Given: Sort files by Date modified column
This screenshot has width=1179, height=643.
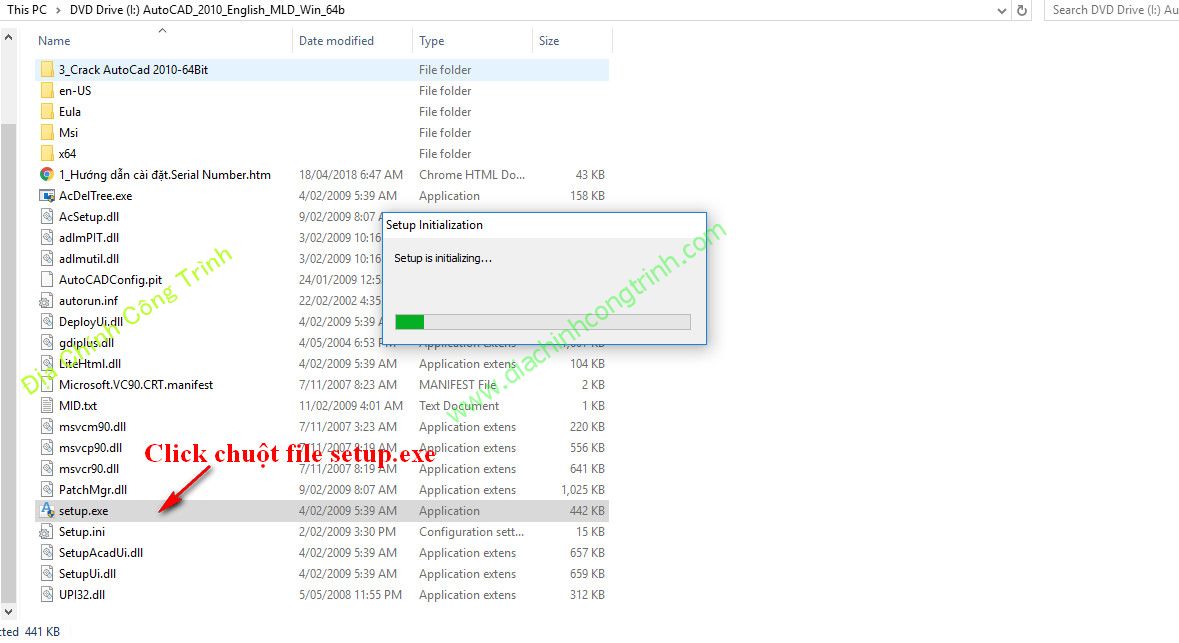Looking at the screenshot, I should pyautogui.click(x=336, y=41).
